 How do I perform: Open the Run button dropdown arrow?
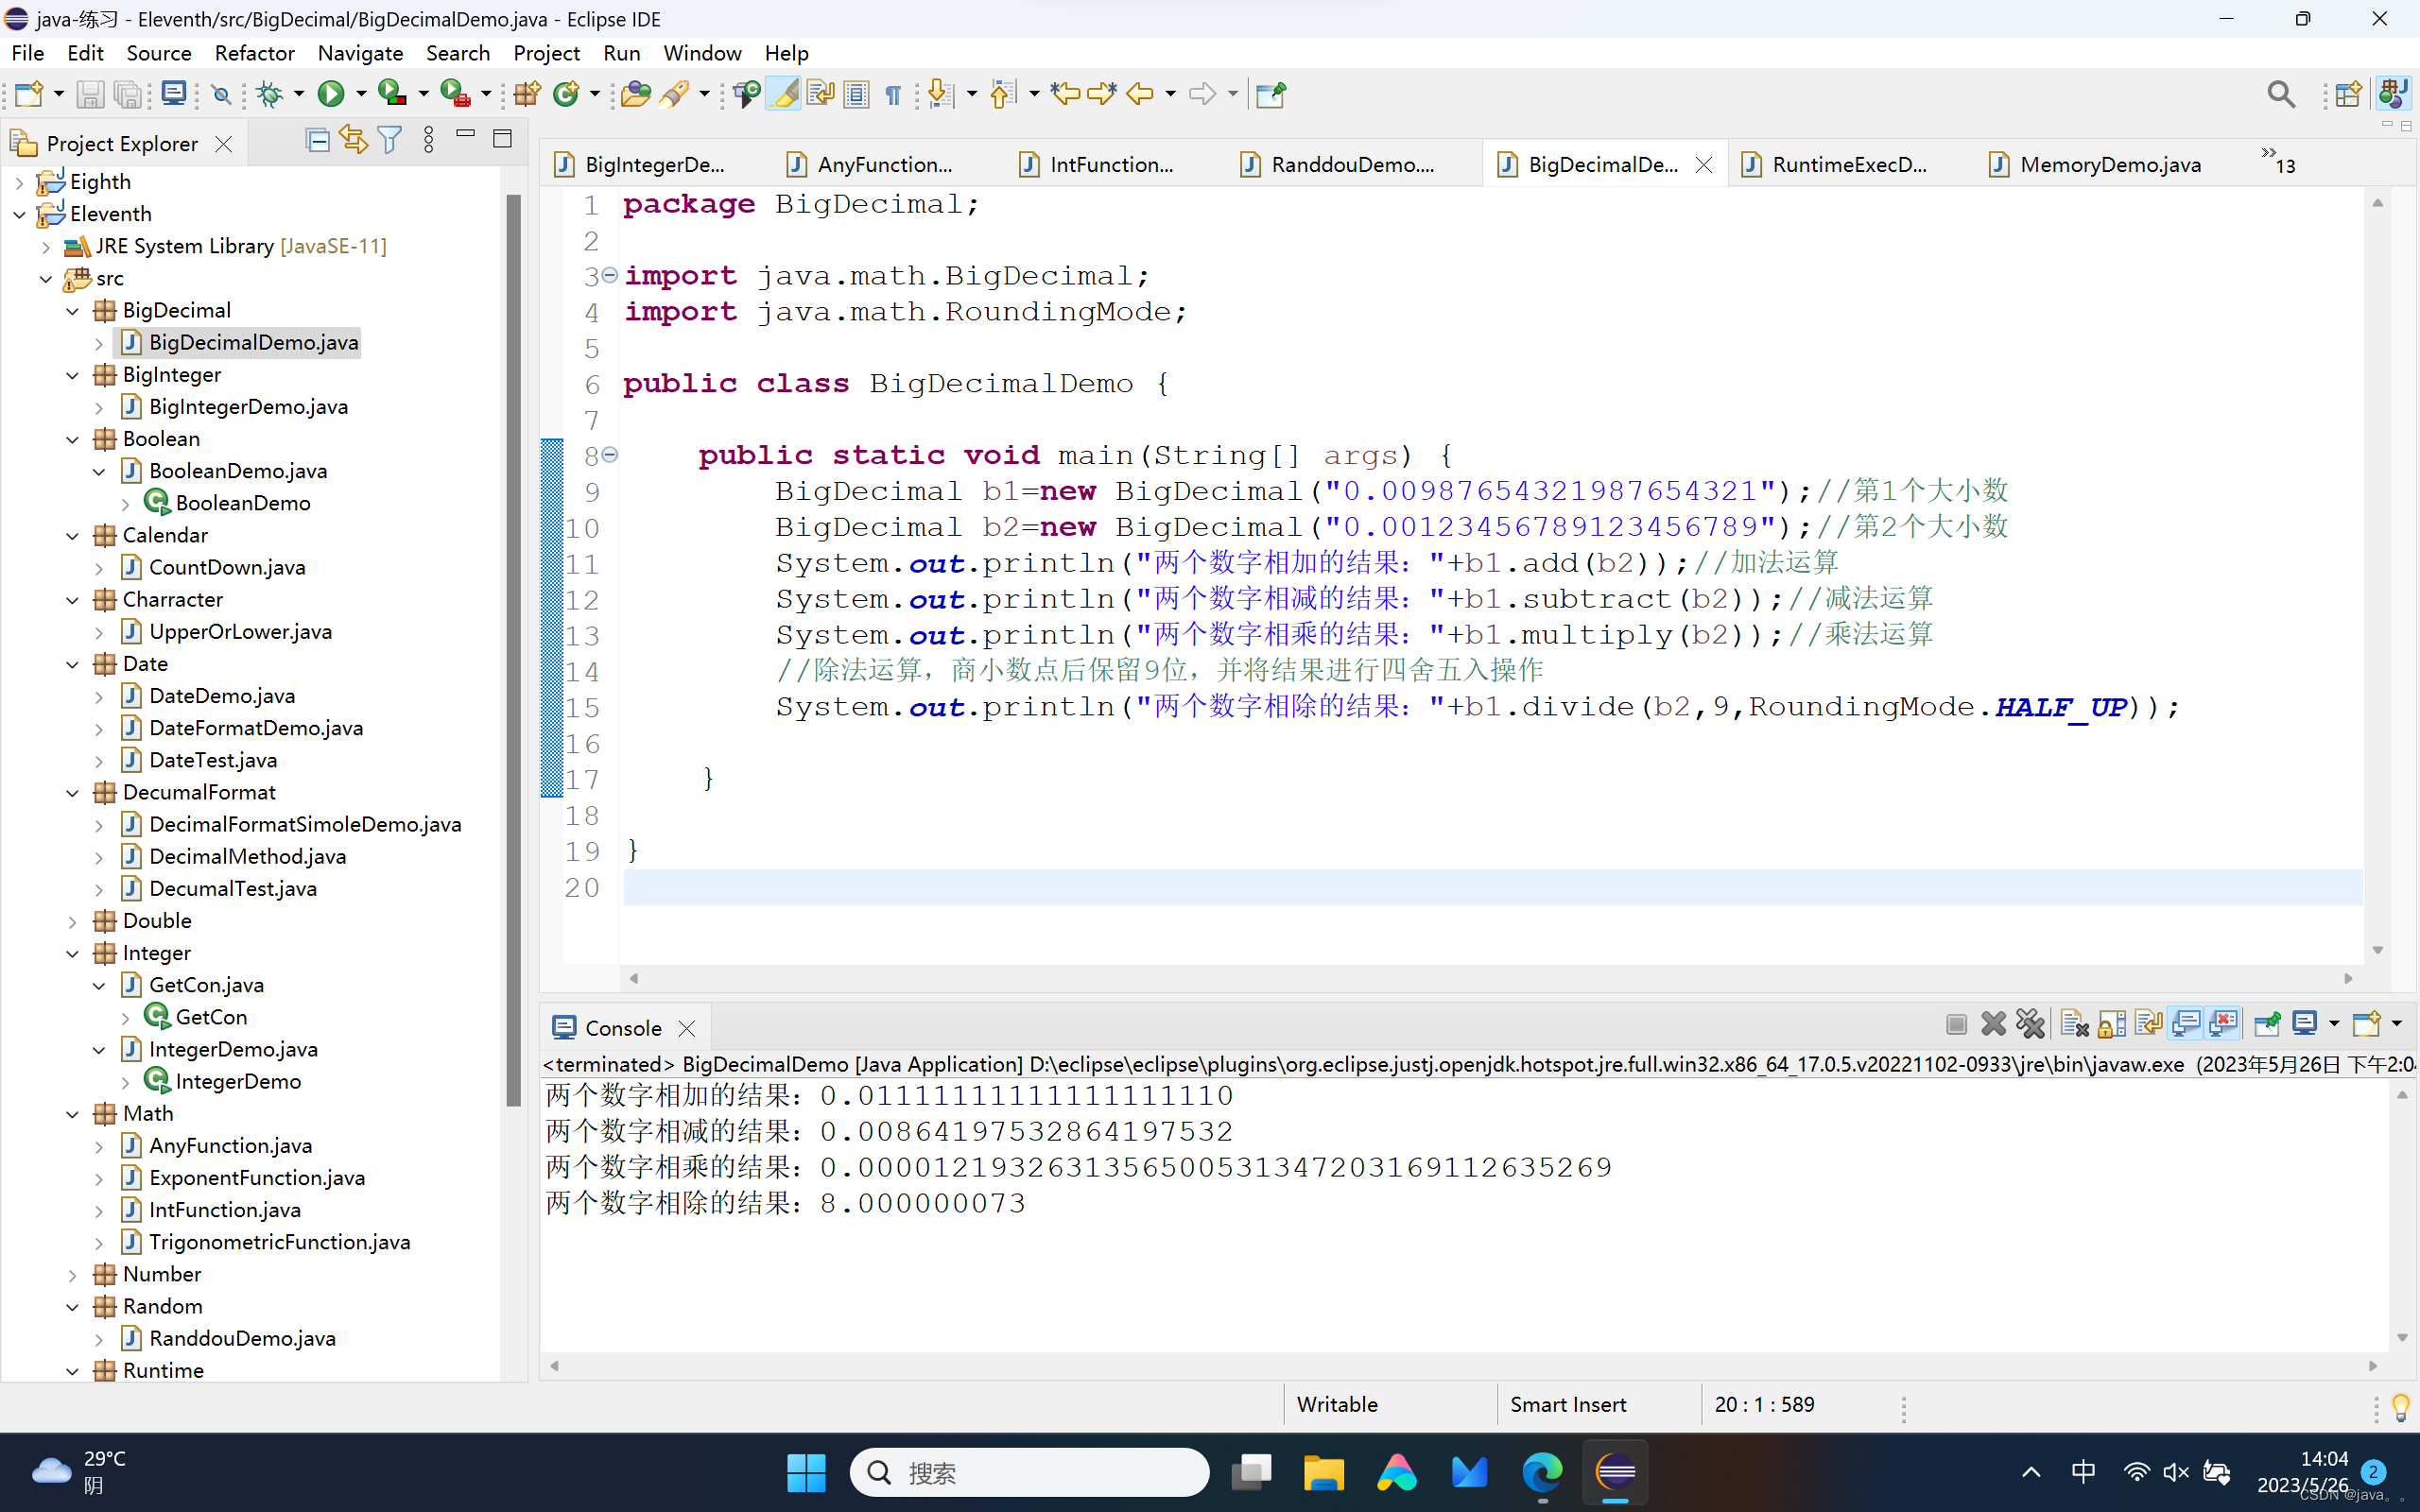[361, 94]
